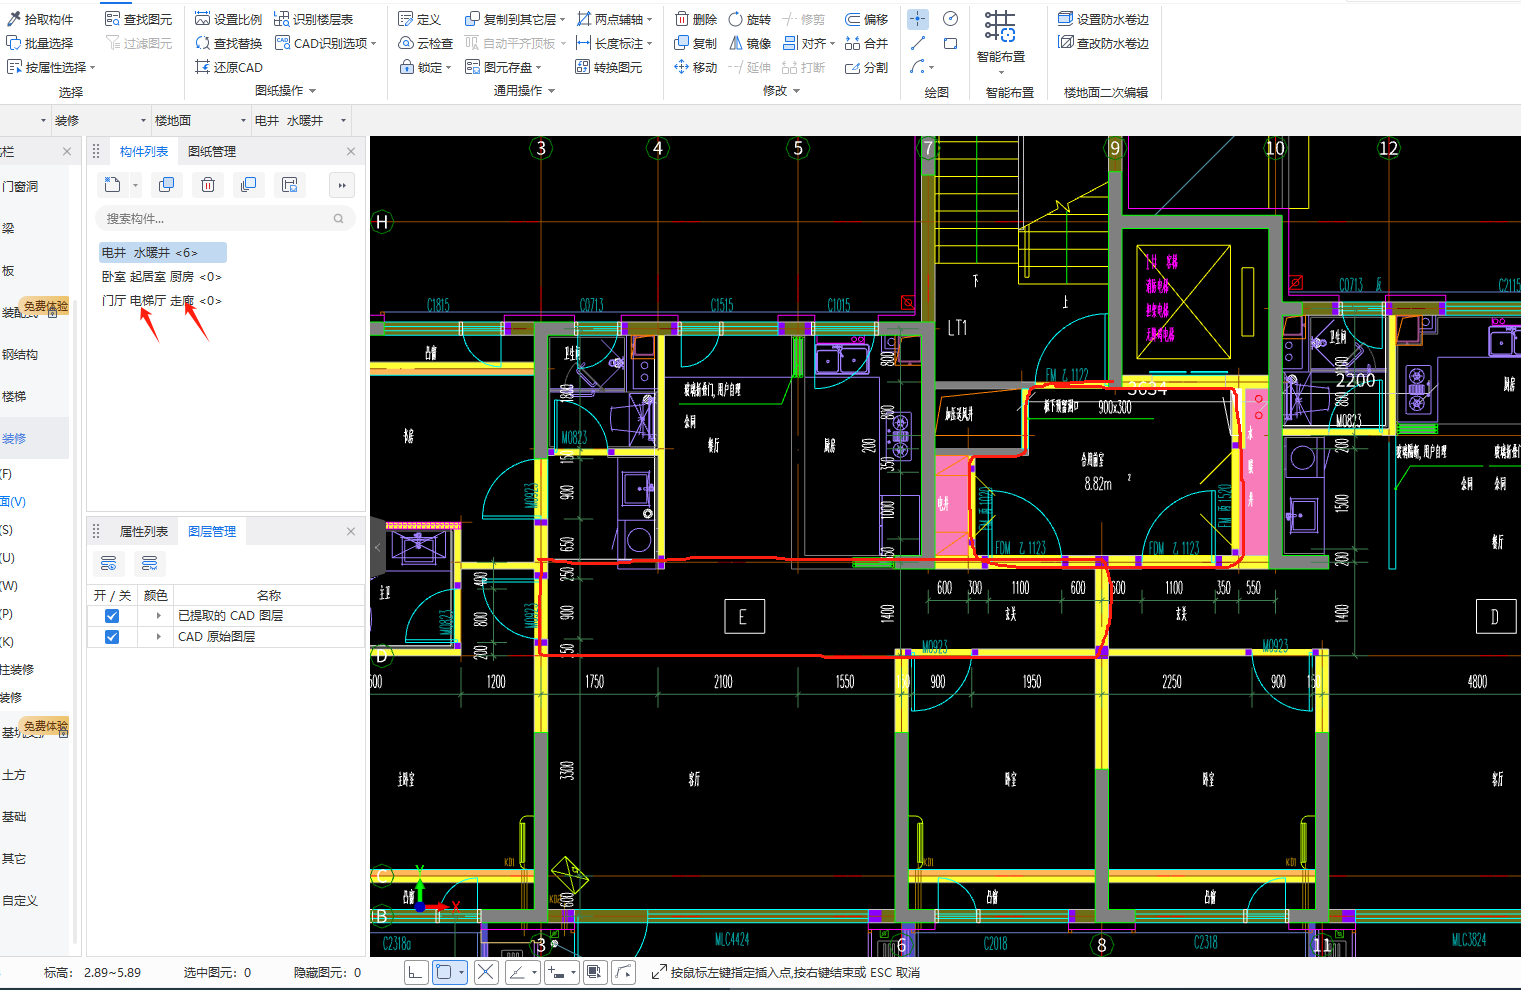Select 钢结构 in left navigation
1521x990 pixels.
pyautogui.click(x=20, y=354)
